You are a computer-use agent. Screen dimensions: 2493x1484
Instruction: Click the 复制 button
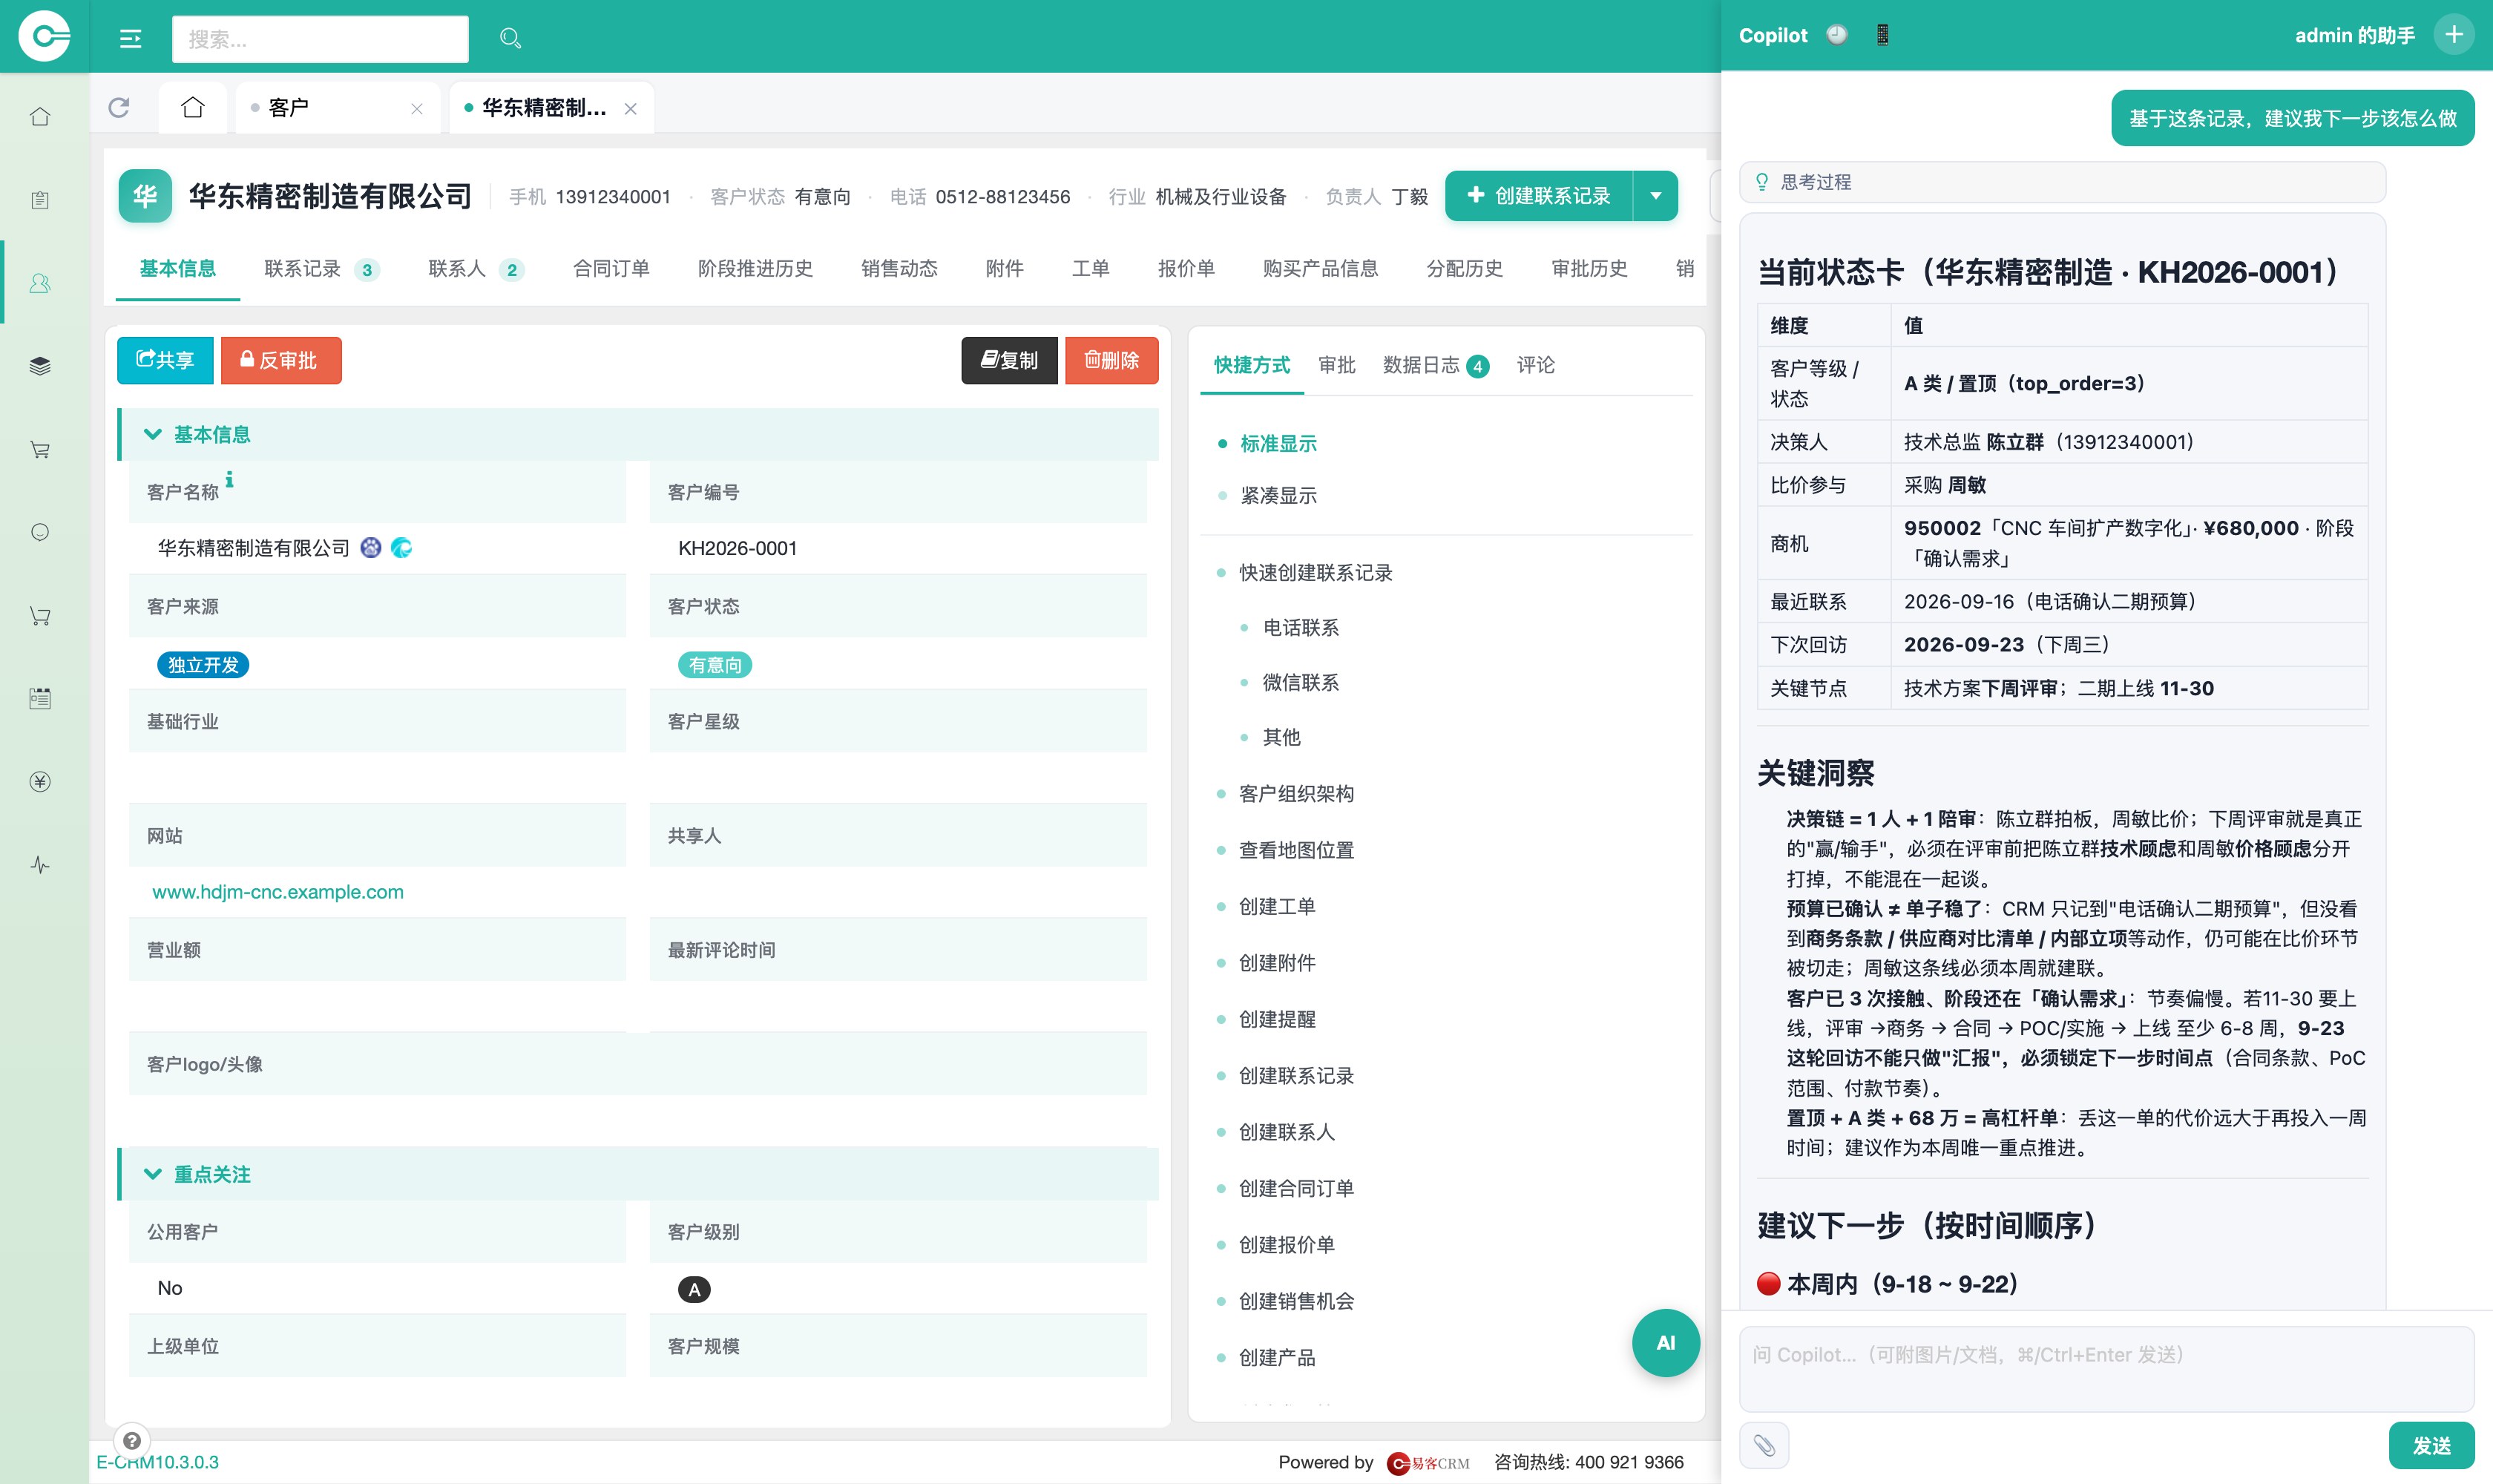click(x=1009, y=360)
